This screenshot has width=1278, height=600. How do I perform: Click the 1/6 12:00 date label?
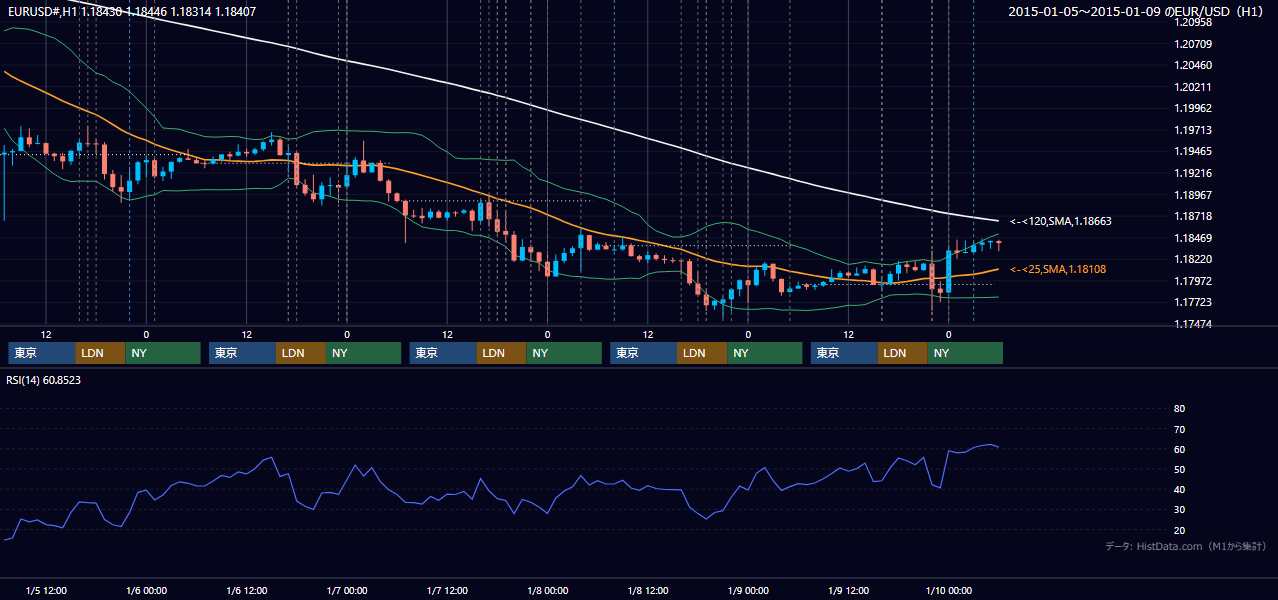click(x=246, y=590)
